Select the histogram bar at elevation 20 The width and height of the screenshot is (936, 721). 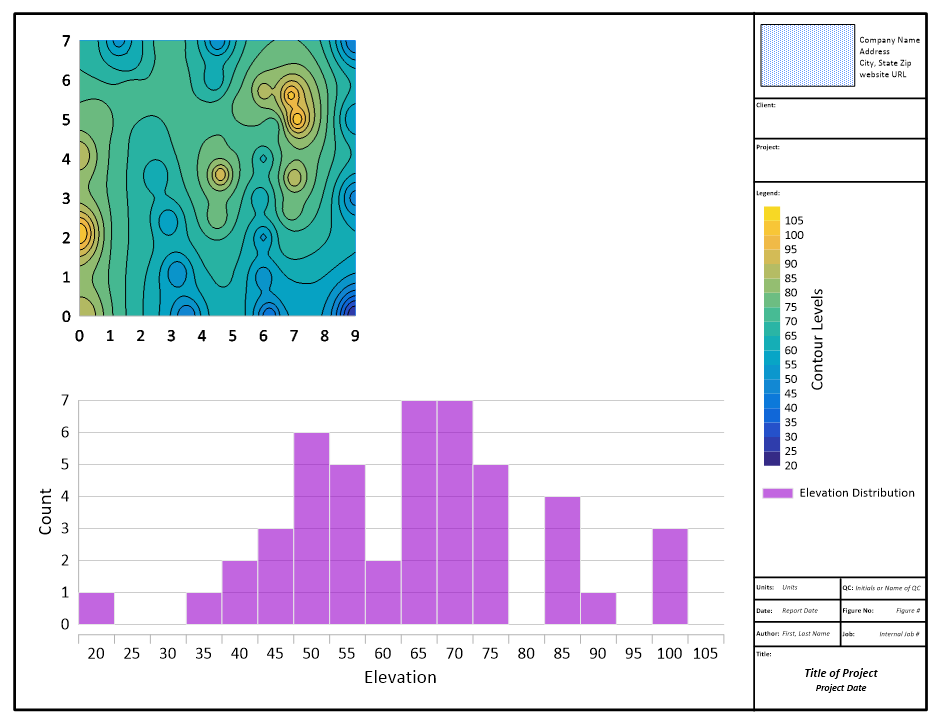pos(96,608)
